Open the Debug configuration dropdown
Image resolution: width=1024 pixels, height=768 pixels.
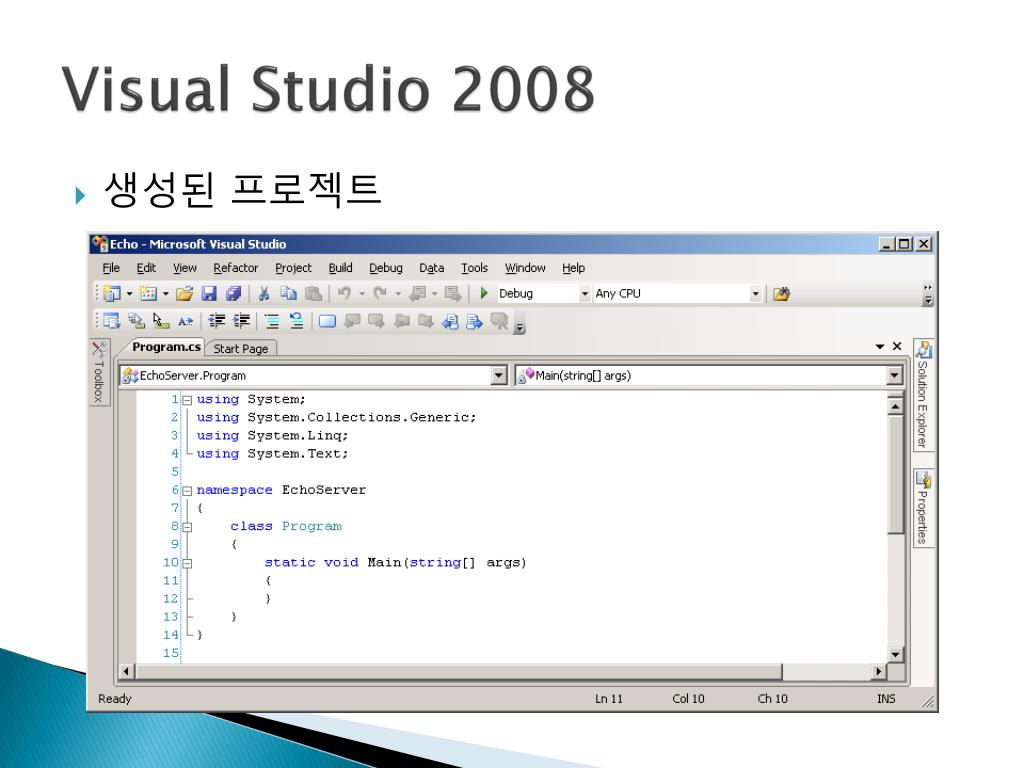click(584, 294)
